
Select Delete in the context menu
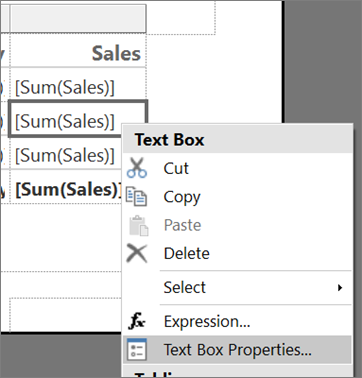(238, 253)
